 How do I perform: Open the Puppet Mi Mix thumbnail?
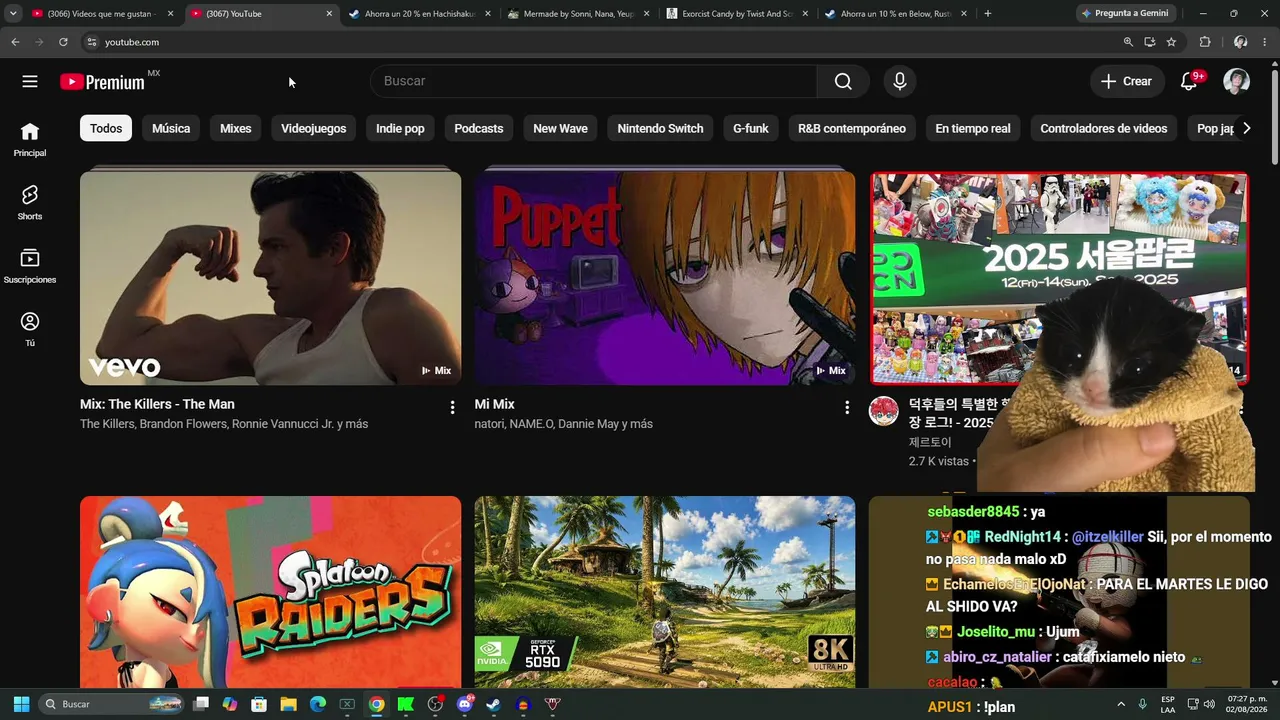click(x=665, y=278)
